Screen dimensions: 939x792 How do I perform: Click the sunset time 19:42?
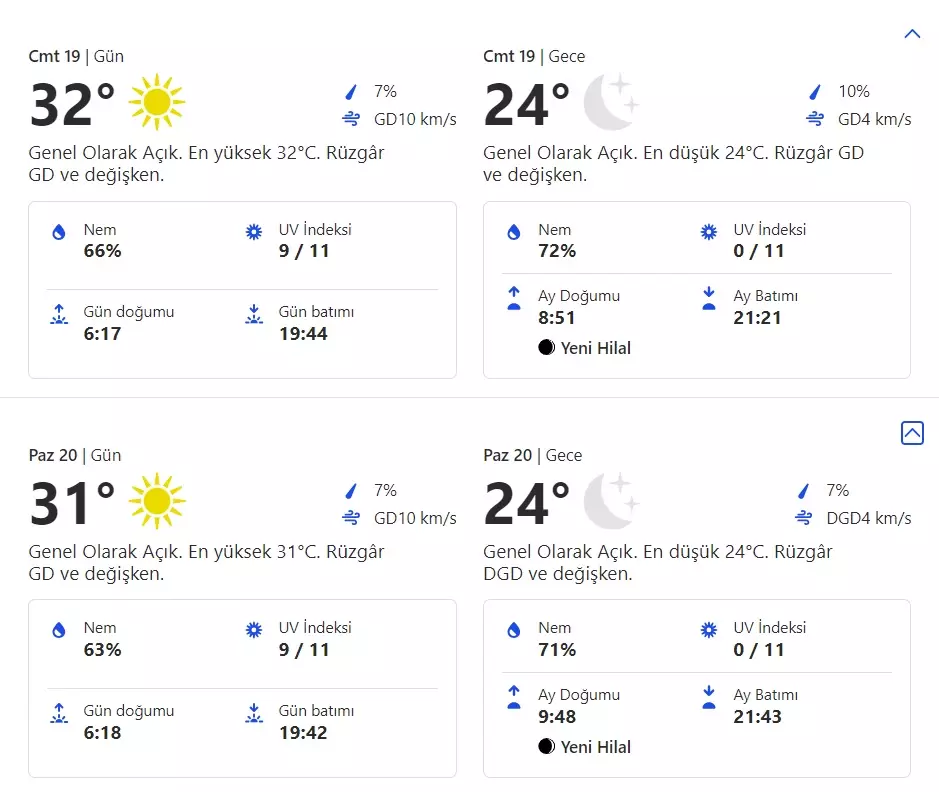coord(303,733)
